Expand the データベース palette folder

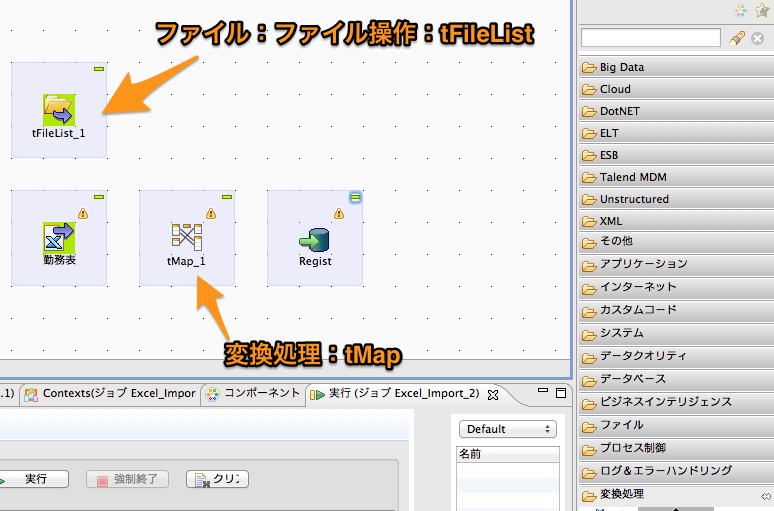tap(676, 380)
